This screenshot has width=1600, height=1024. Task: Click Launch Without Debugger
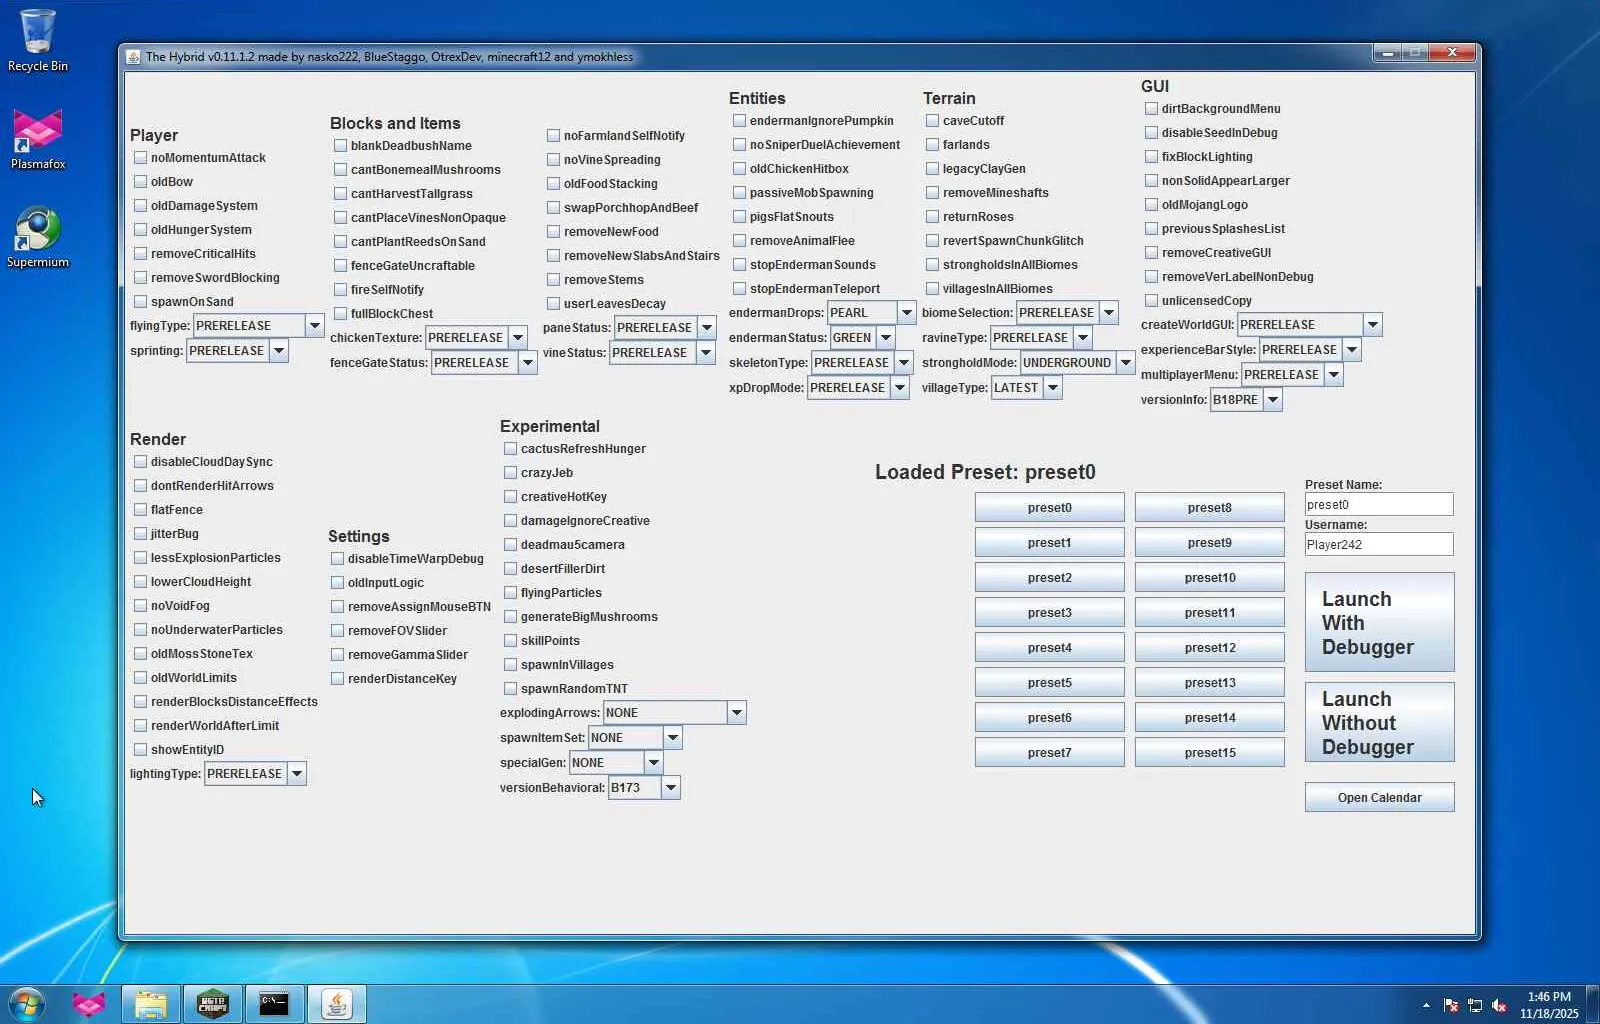click(x=1379, y=722)
